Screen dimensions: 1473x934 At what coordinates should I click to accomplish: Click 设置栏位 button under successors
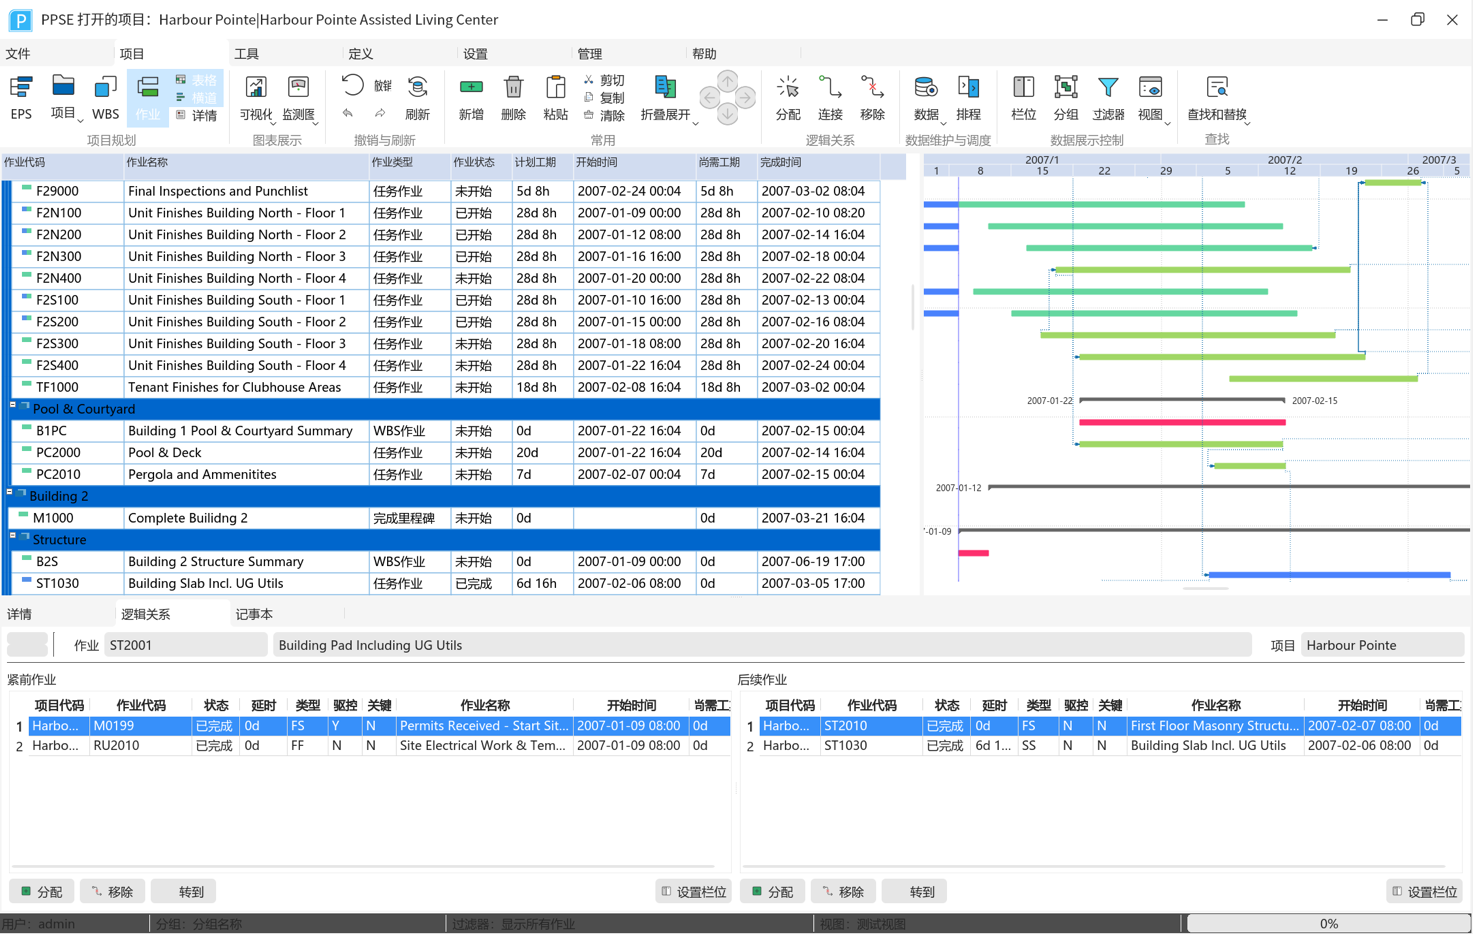click(1425, 891)
